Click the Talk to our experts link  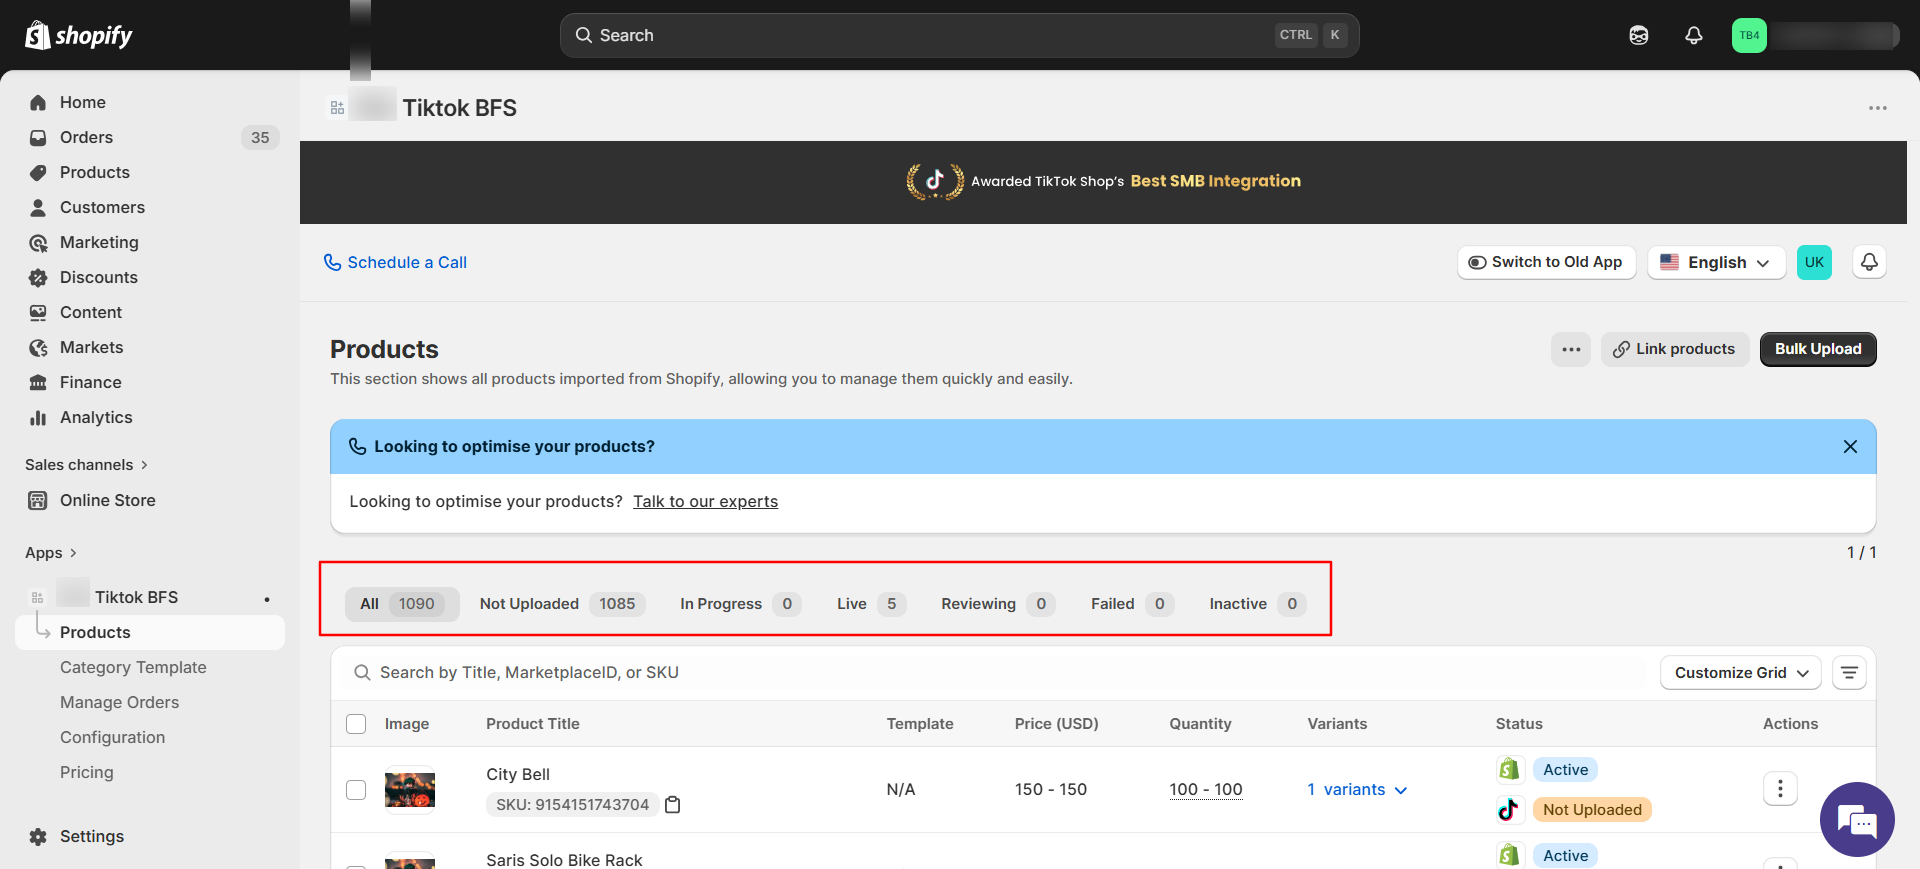pyautogui.click(x=705, y=502)
